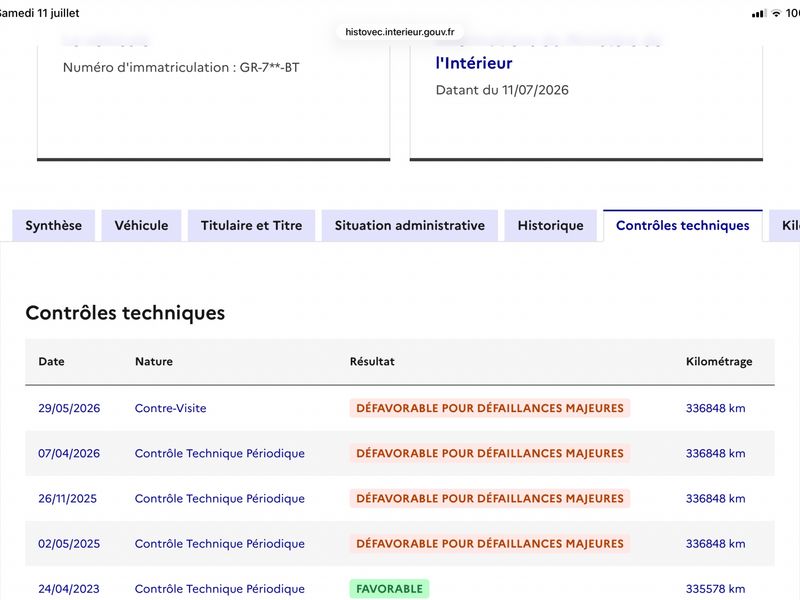Click 336848 km on the 02/05/2025 row
800x600 pixels.
pos(715,544)
